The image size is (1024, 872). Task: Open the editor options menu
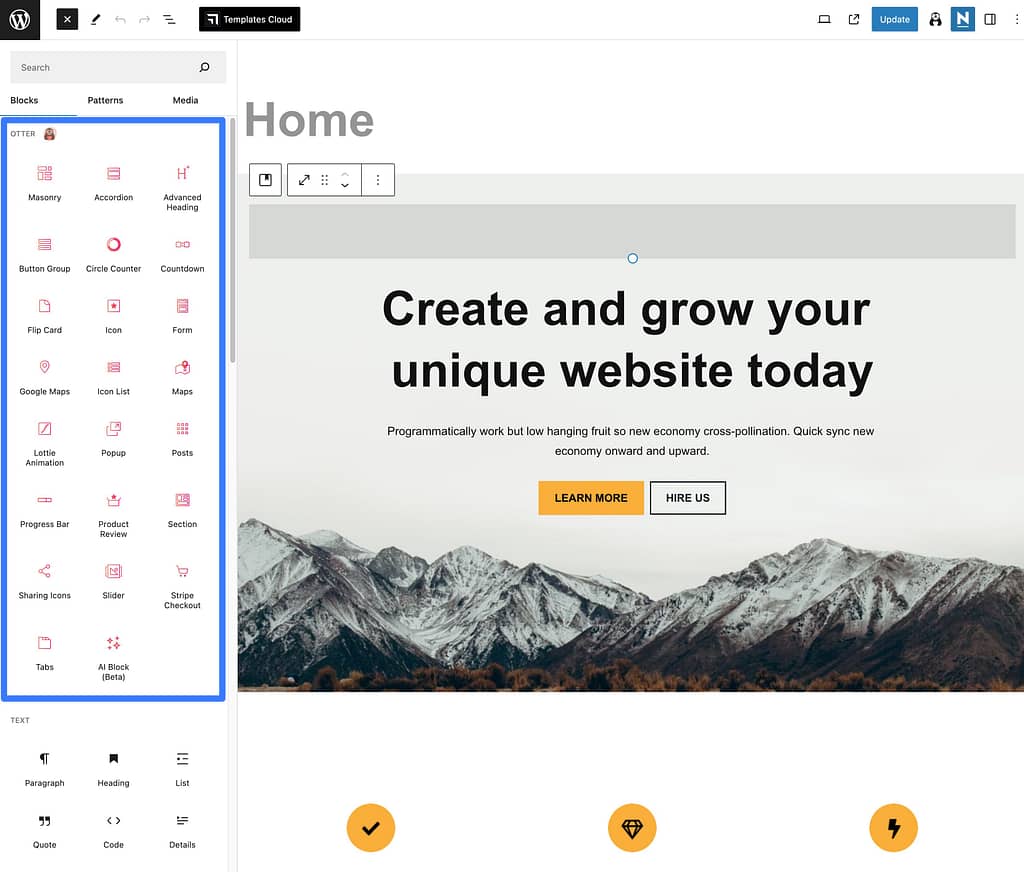tap(1016, 20)
